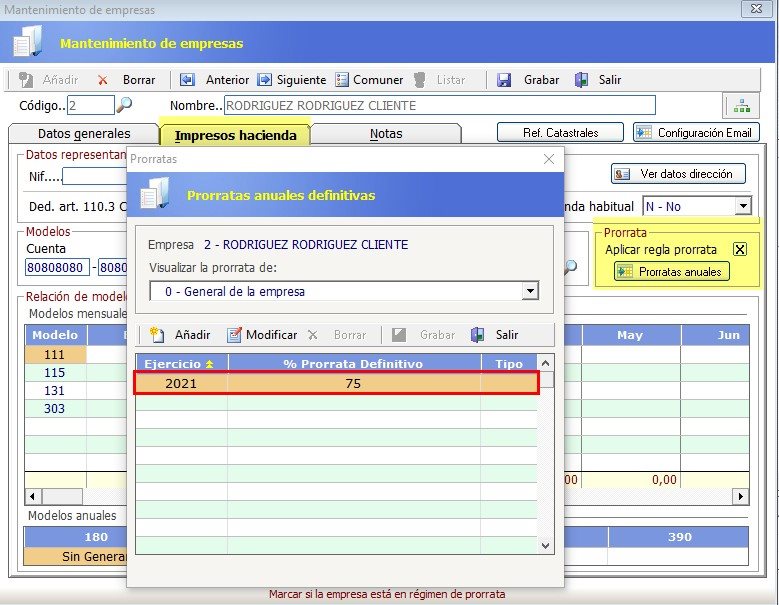Open the N - No habitual dropdown
This screenshot has height=605, width=779.
point(742,206)
